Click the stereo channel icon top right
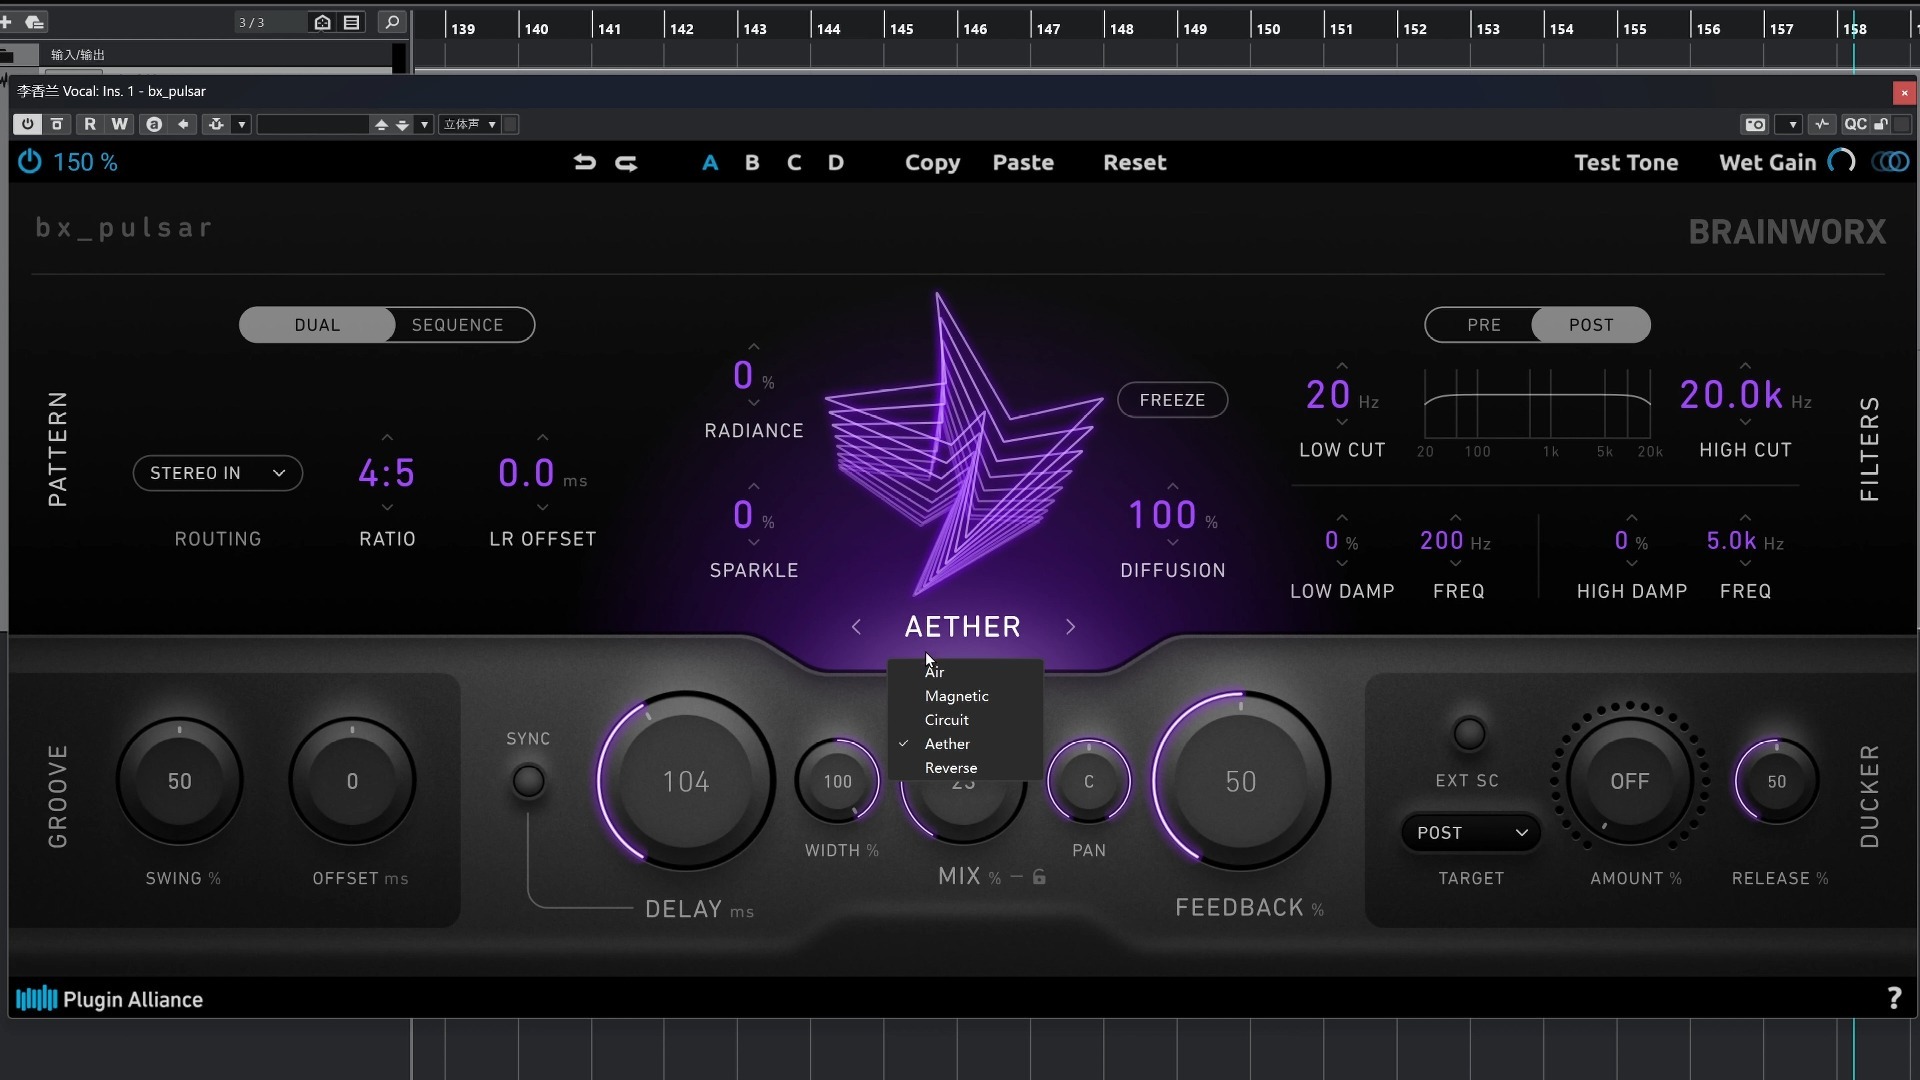Image resolution: width=1920 pixels, height=1080 pixels. pos(1892,161)
